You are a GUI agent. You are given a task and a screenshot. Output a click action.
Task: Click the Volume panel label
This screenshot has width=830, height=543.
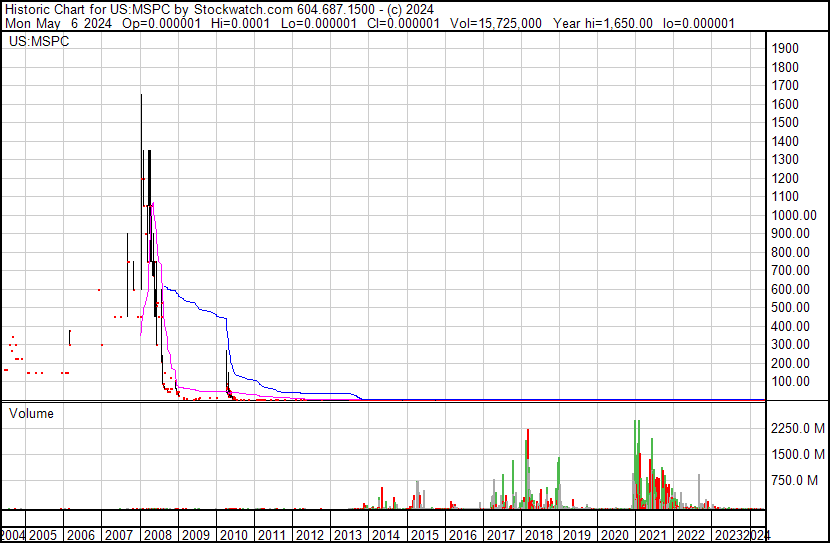31,413
